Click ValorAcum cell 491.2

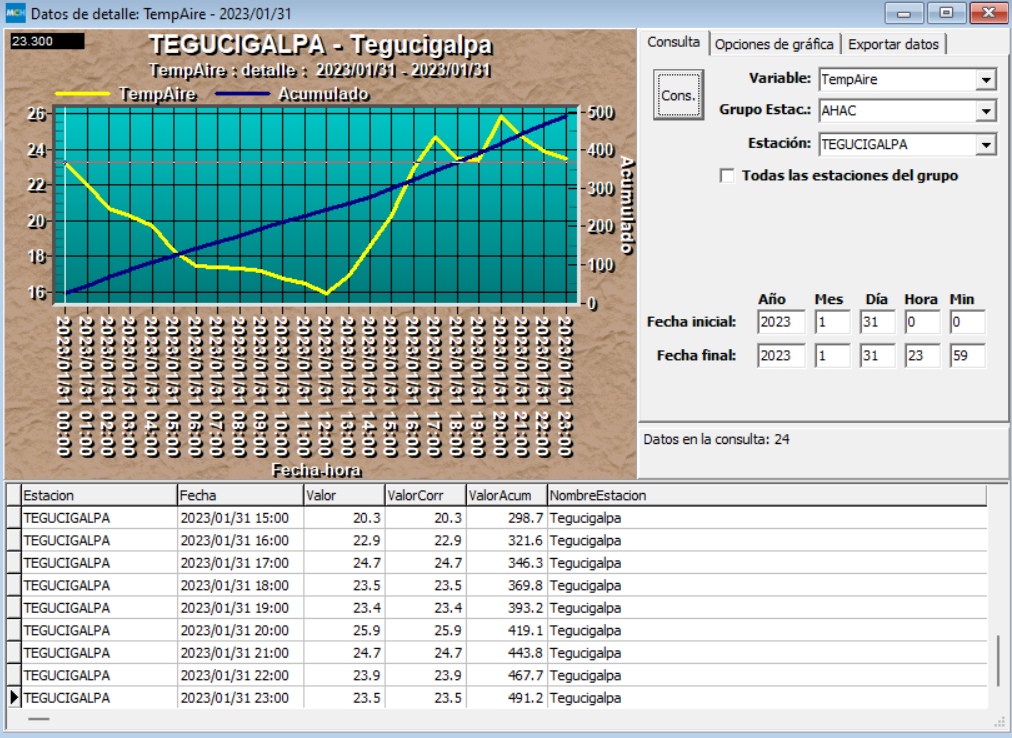click(x=507, y=698)
